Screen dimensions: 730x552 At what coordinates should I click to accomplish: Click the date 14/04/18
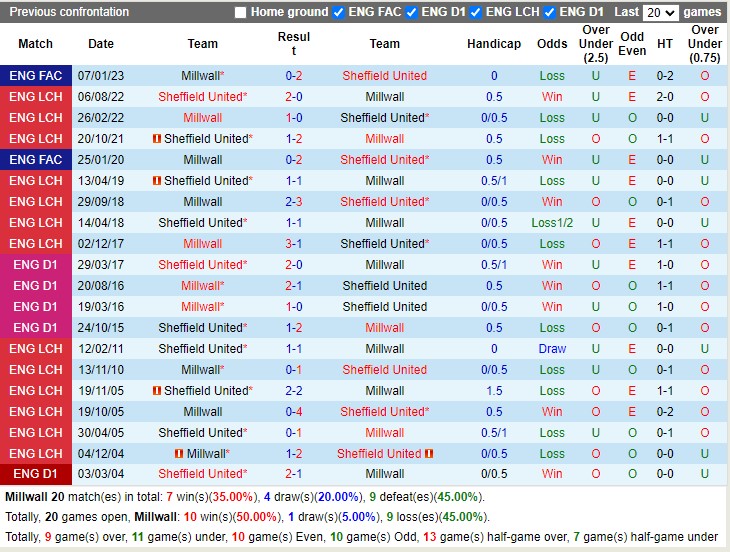point(101,223)
